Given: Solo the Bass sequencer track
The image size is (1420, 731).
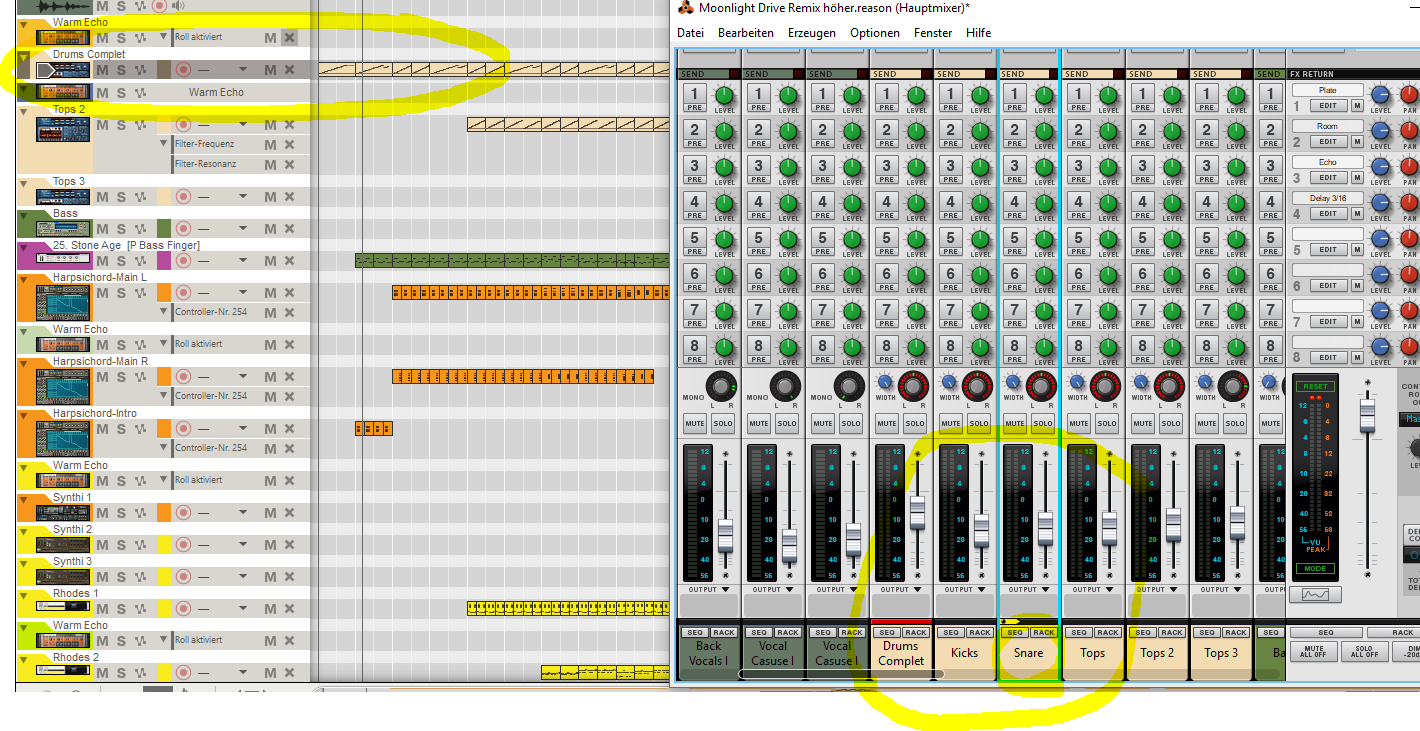Looking at the screenshot, I should pos(121,229).
